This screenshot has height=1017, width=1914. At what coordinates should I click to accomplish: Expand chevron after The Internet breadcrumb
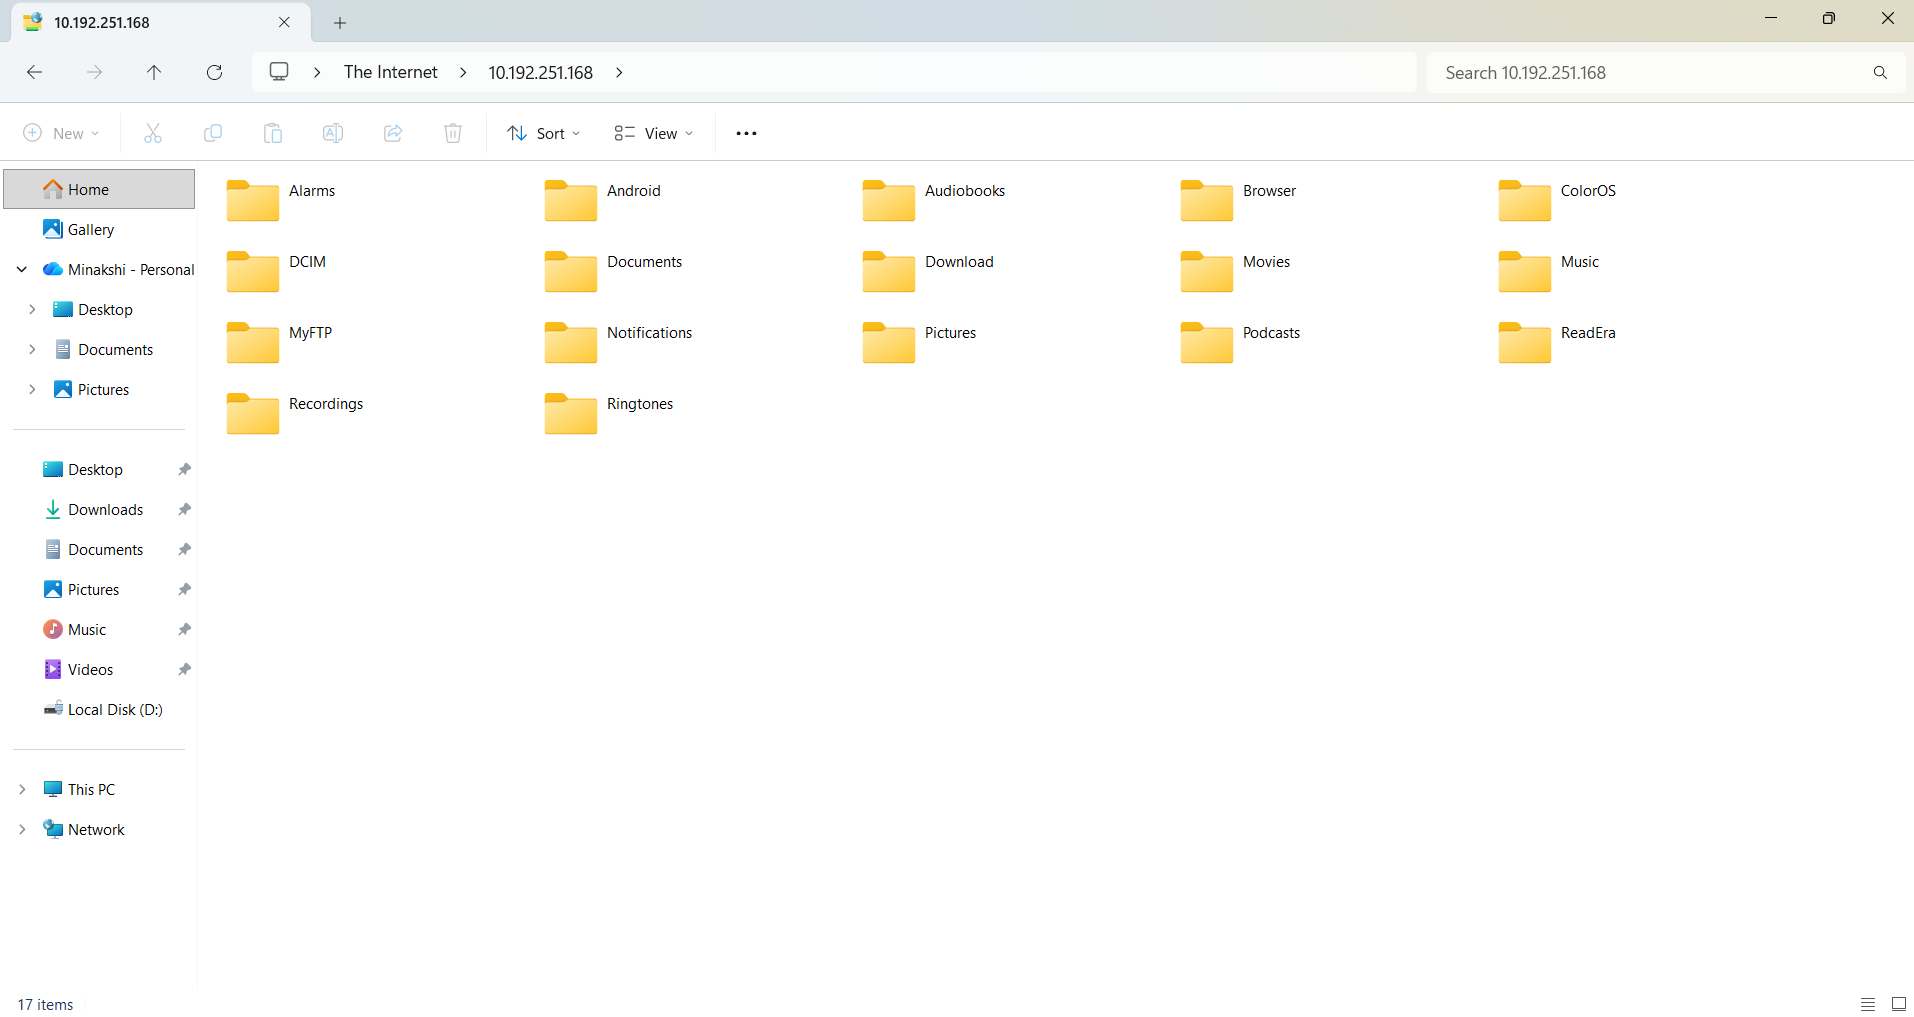(x=463, y=72)
